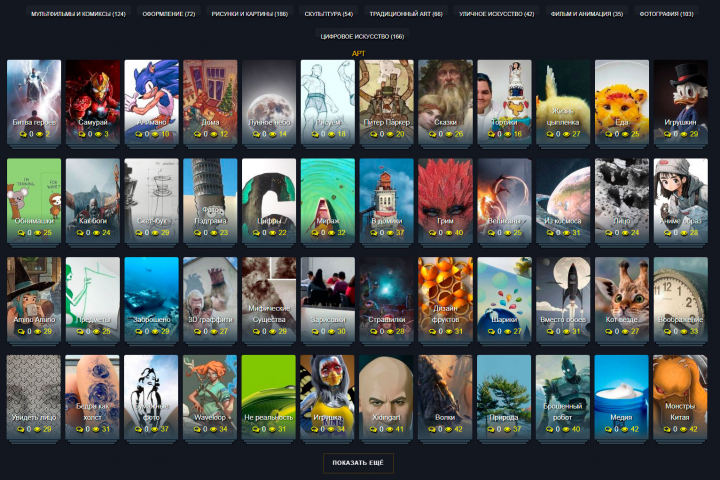The image size is (720, 480).
Task: Click the comments icon on Зарисовки card
Action: (315, 332)
